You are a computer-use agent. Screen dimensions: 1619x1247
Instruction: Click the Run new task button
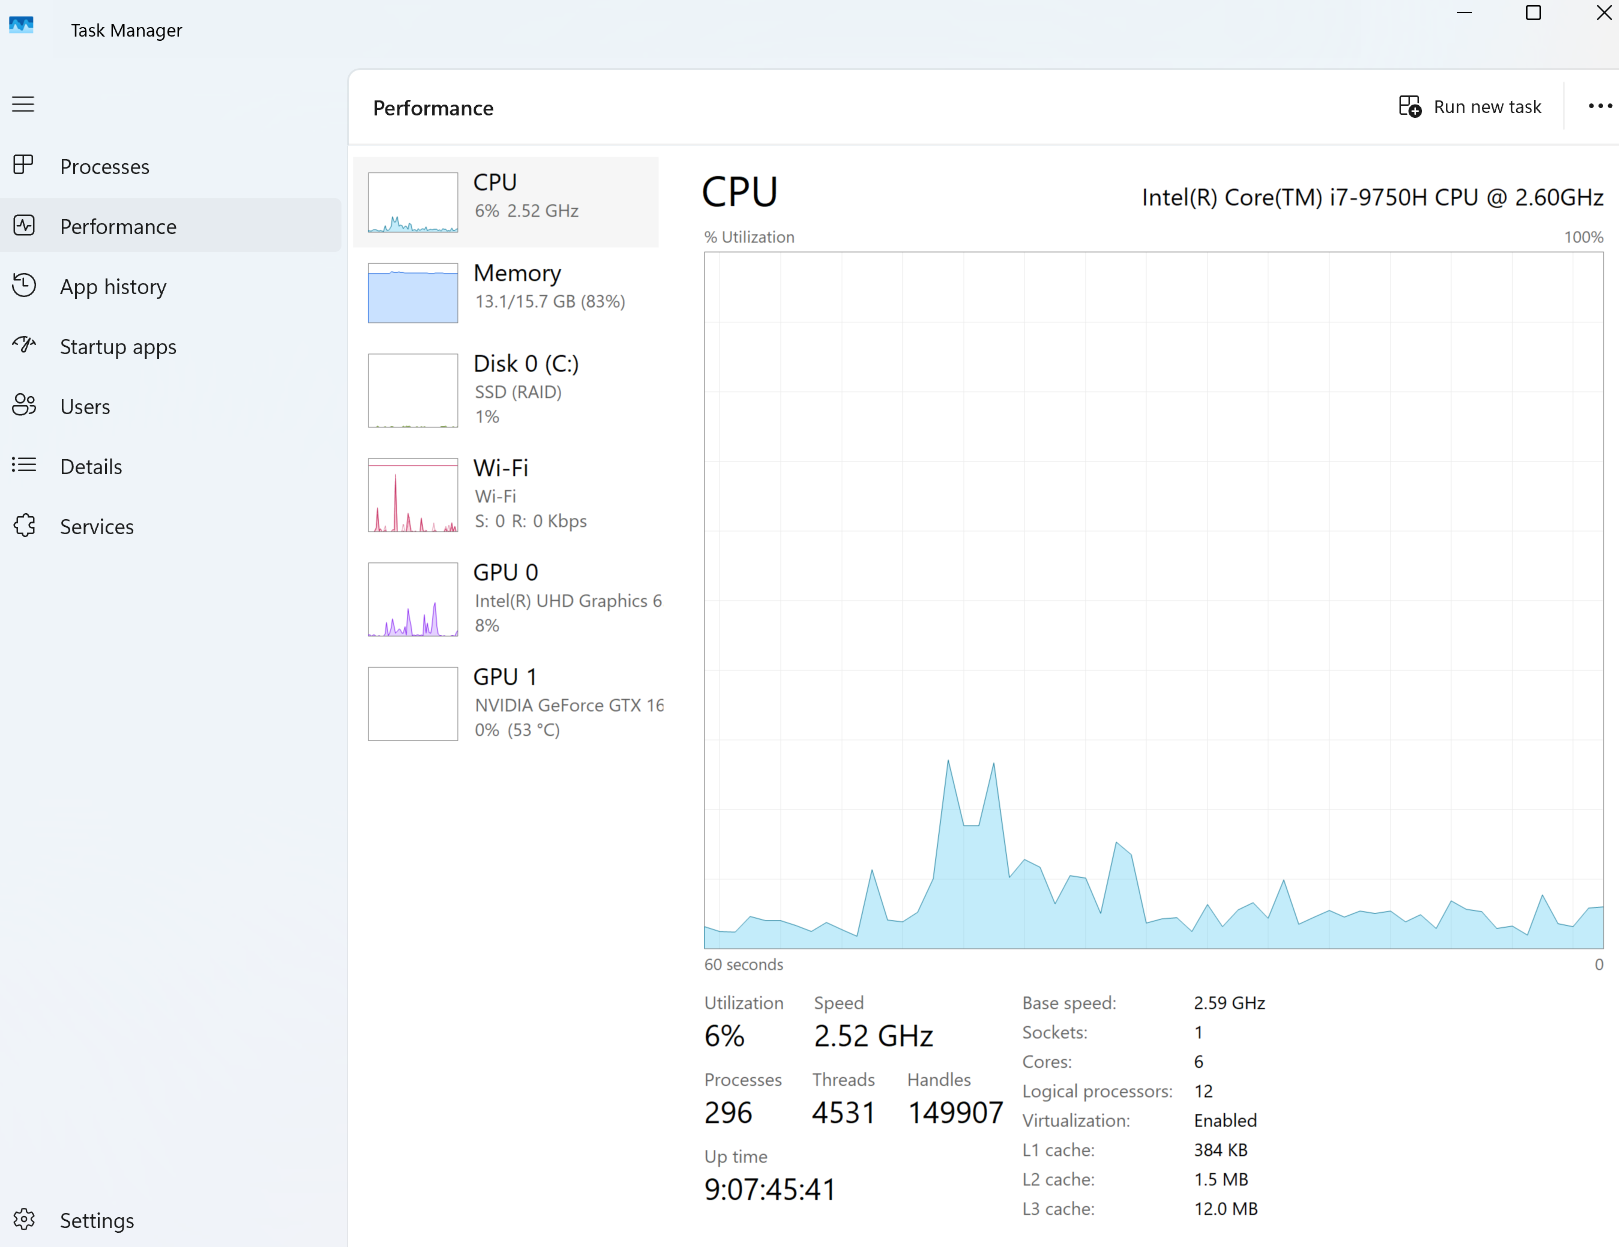click(x=1471, y=106)
